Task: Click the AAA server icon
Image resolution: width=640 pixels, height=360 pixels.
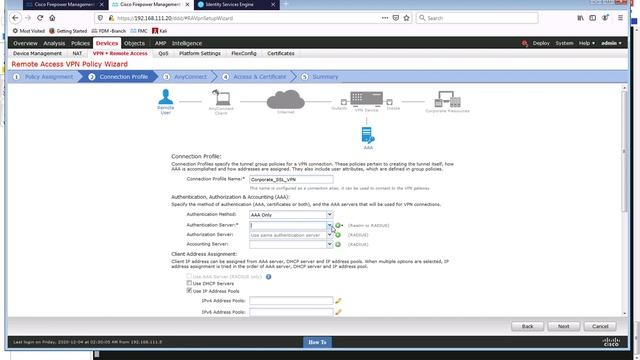Action: click(368, 135)
